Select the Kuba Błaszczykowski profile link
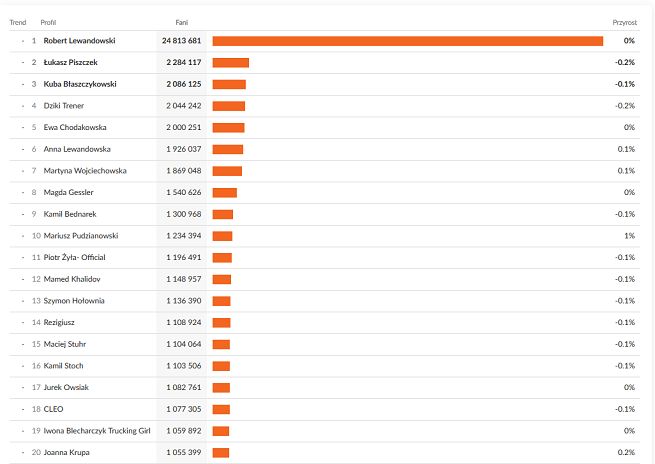 coord(81,84)
